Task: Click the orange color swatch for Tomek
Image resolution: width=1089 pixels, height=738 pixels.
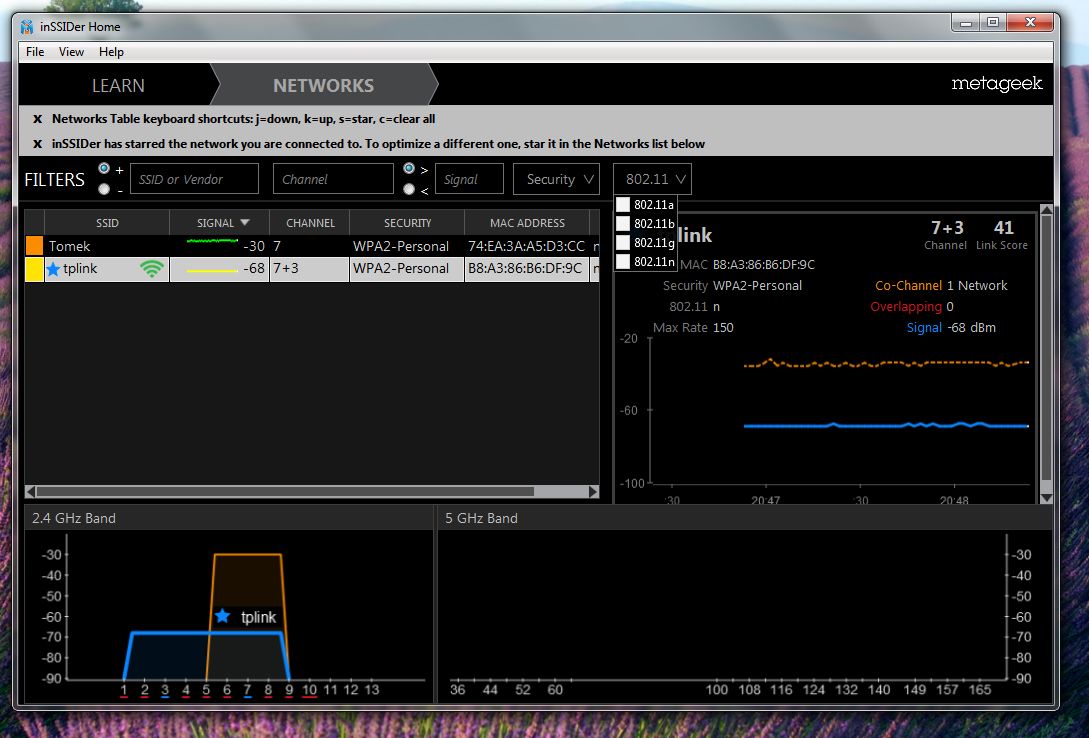Action: 34,246
